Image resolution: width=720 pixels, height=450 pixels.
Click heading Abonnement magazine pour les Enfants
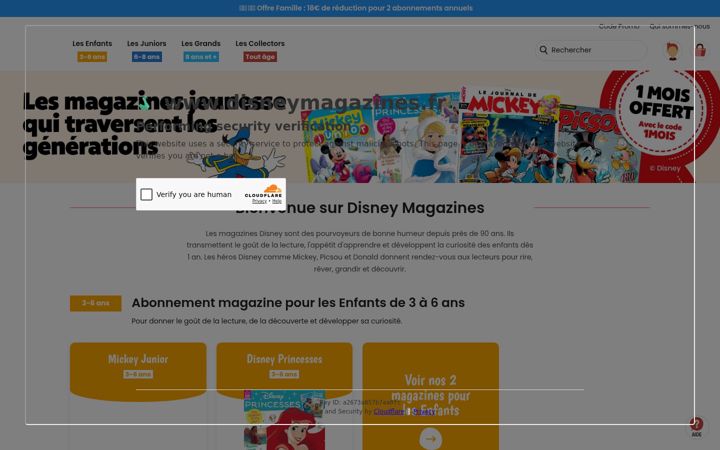pos(298,303)
